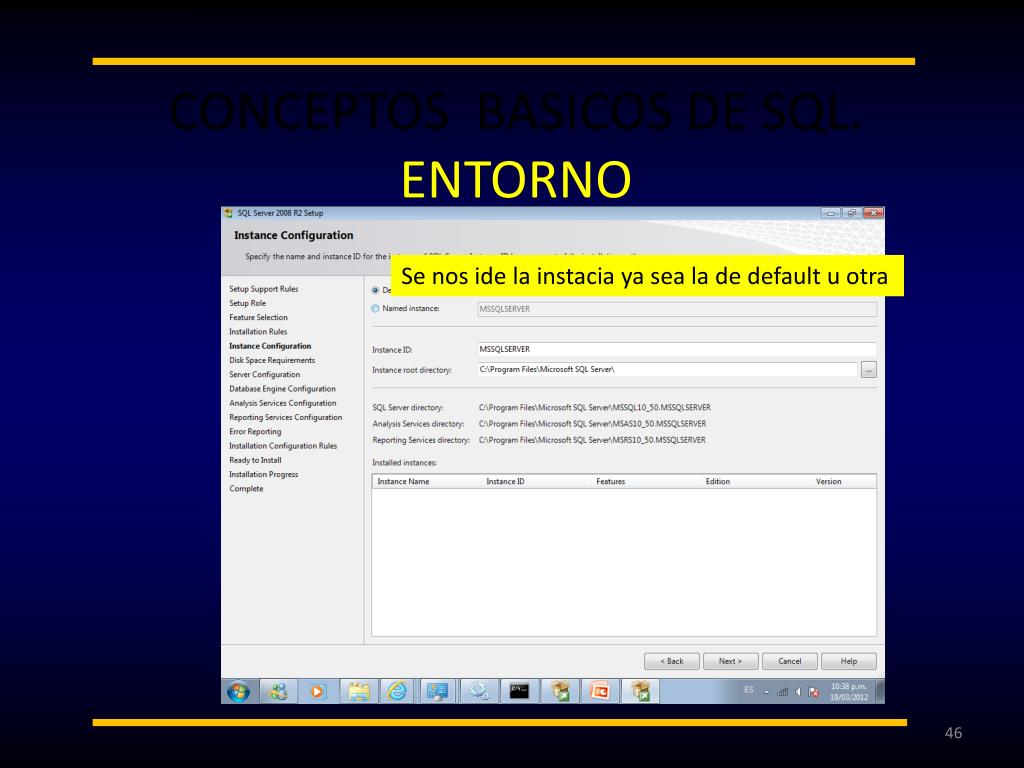This screenshot has width=1024, height=768.
Task: Restore the SQL Server Setup window
Action: (x=852, y=213)
